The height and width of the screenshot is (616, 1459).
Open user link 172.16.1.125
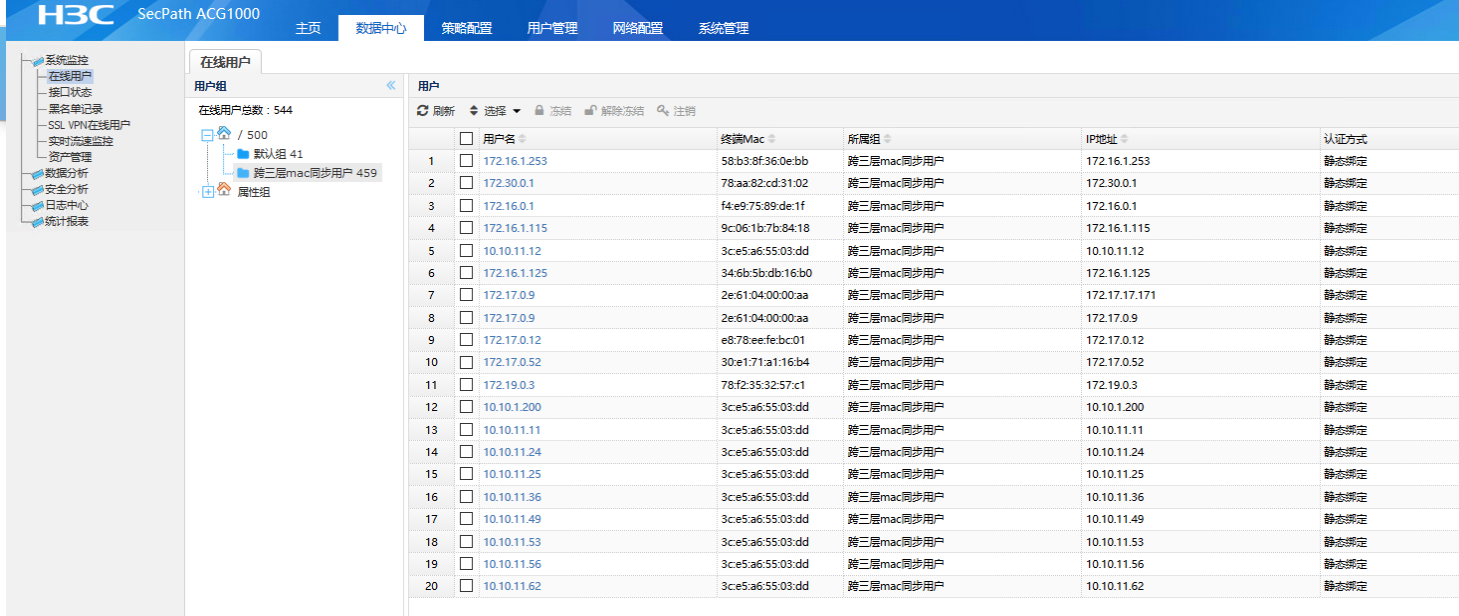point(515,273)
